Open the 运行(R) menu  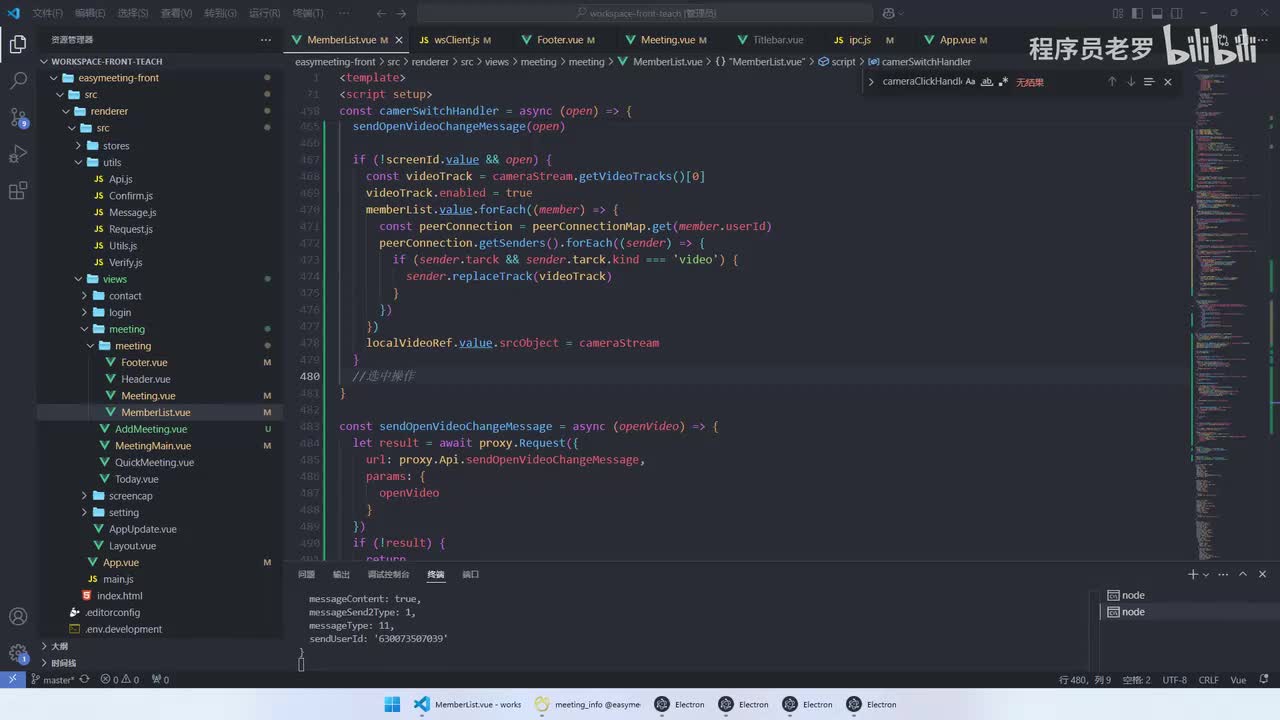pos(264,13)
